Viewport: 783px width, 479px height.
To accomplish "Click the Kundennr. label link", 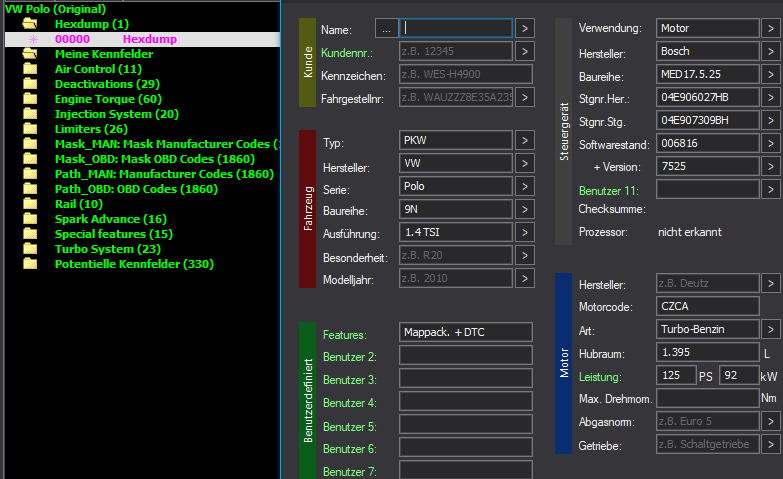I will pyautogui.click(x=347, y=52).
